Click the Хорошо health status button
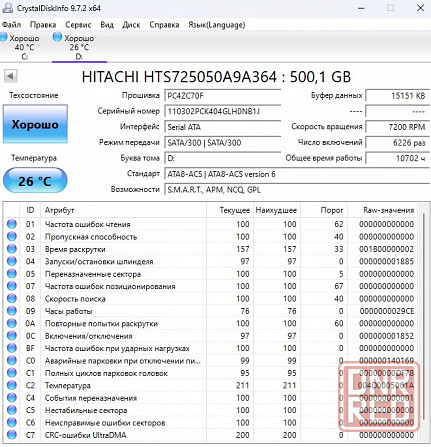 pos(35,124)
